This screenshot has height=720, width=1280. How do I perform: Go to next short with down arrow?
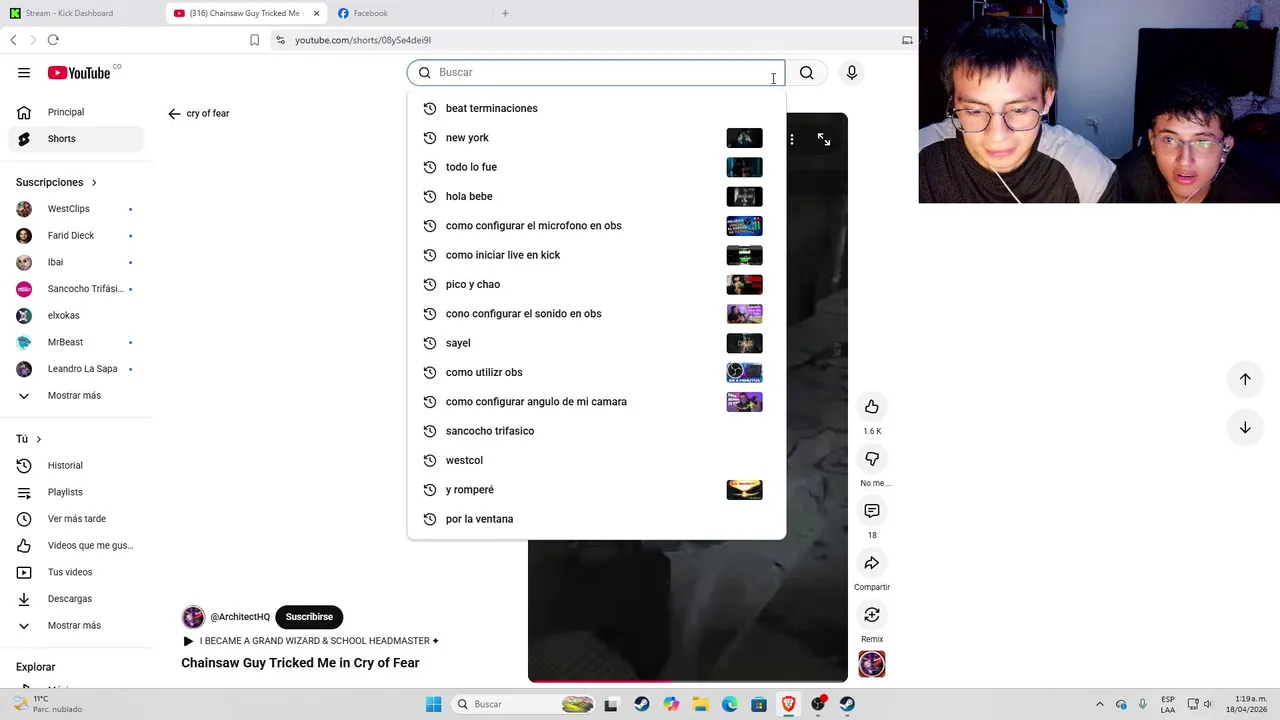tap(1245, 428)
